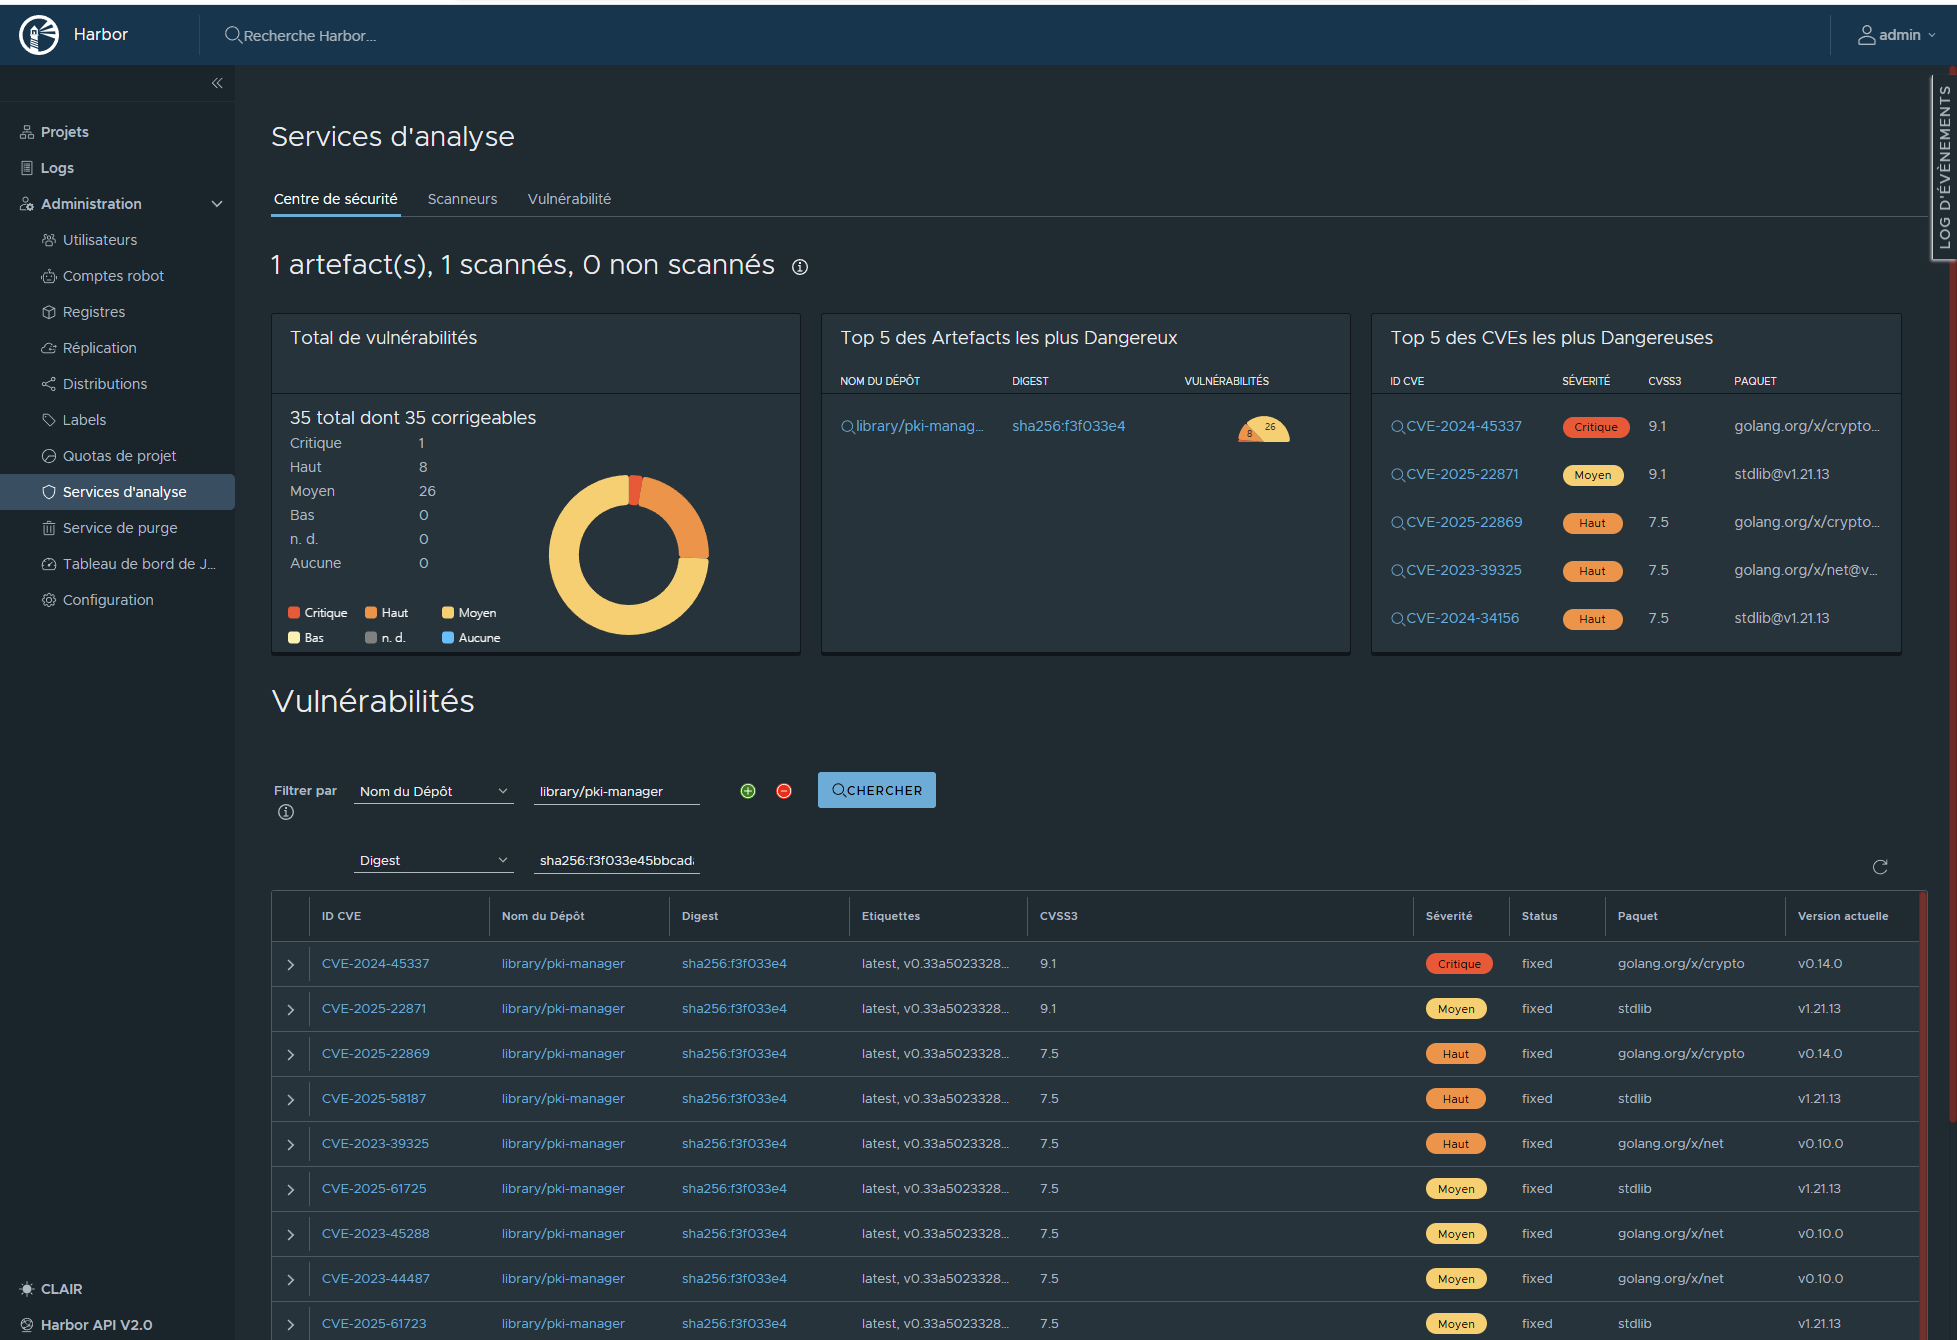Open the Nom du Dépôt filter dropdown
This screenshot has width=1957, height=1340.
pos(433,791)
